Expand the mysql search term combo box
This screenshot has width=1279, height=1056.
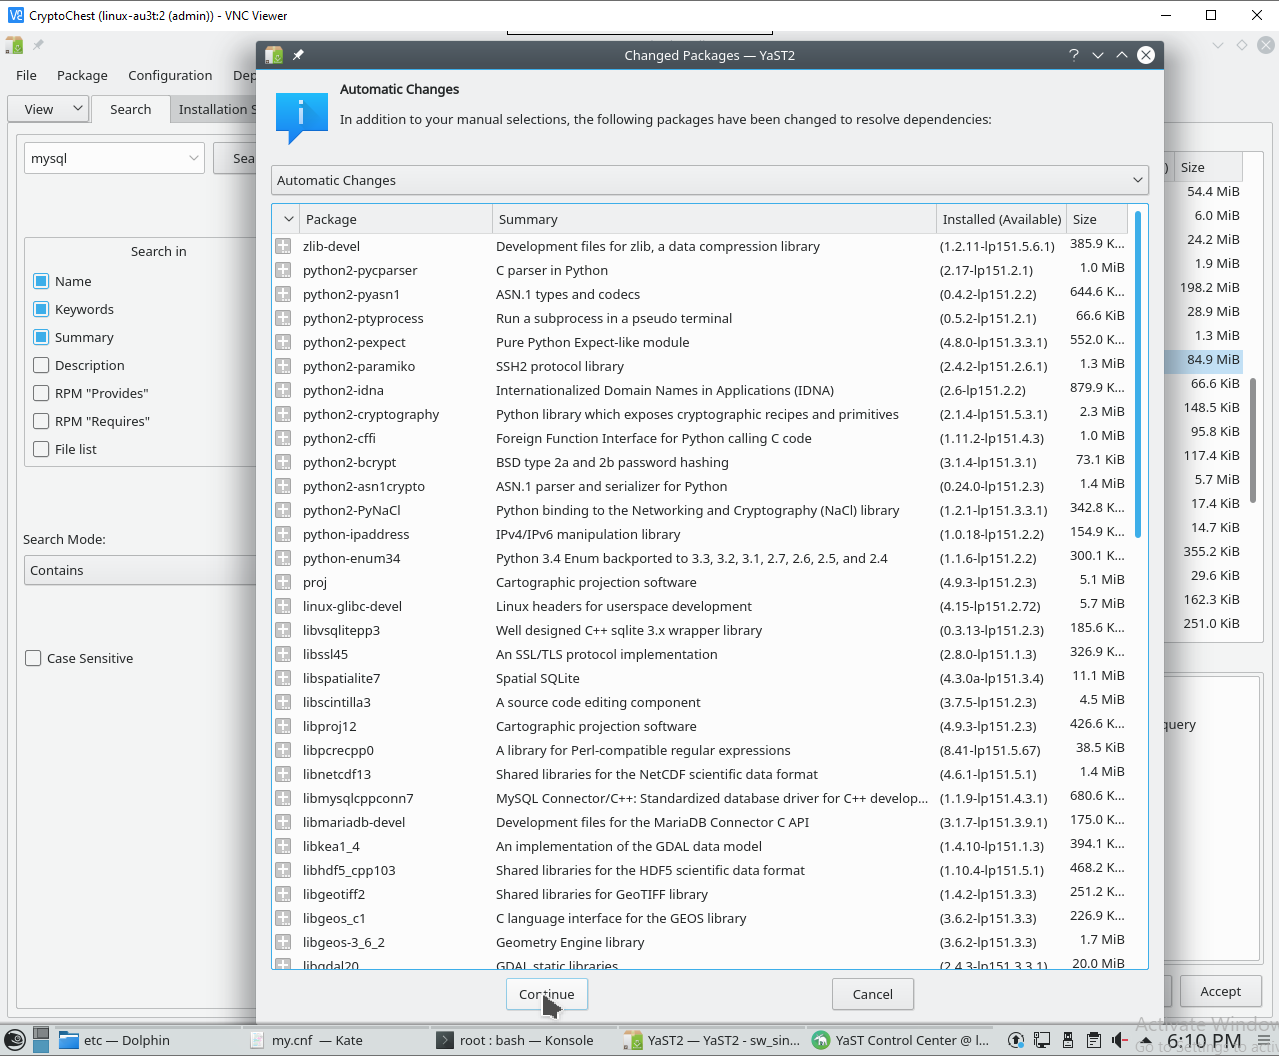[x=194, y=158]
